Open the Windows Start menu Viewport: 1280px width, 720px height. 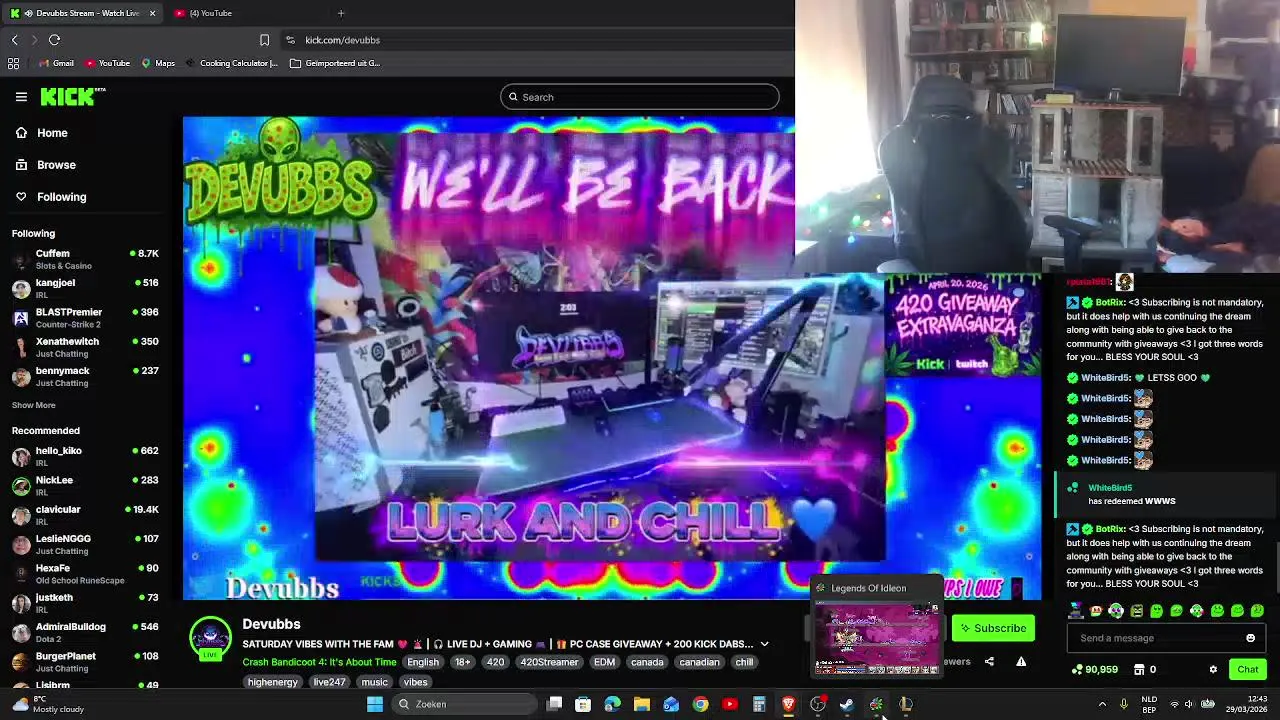(375, 704)
